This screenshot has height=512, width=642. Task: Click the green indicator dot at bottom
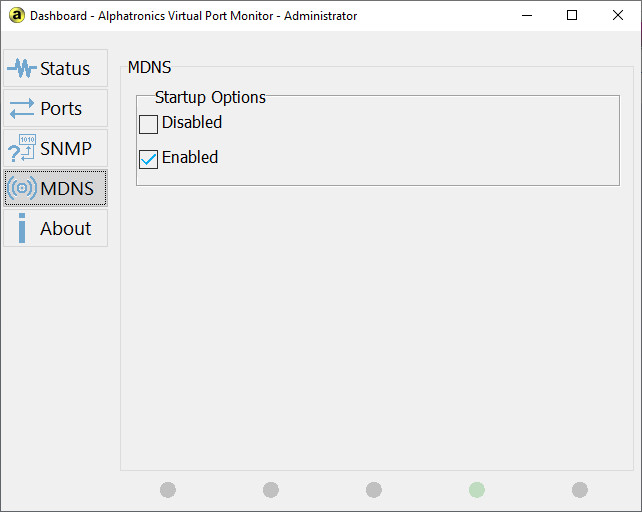coord(477,490)
